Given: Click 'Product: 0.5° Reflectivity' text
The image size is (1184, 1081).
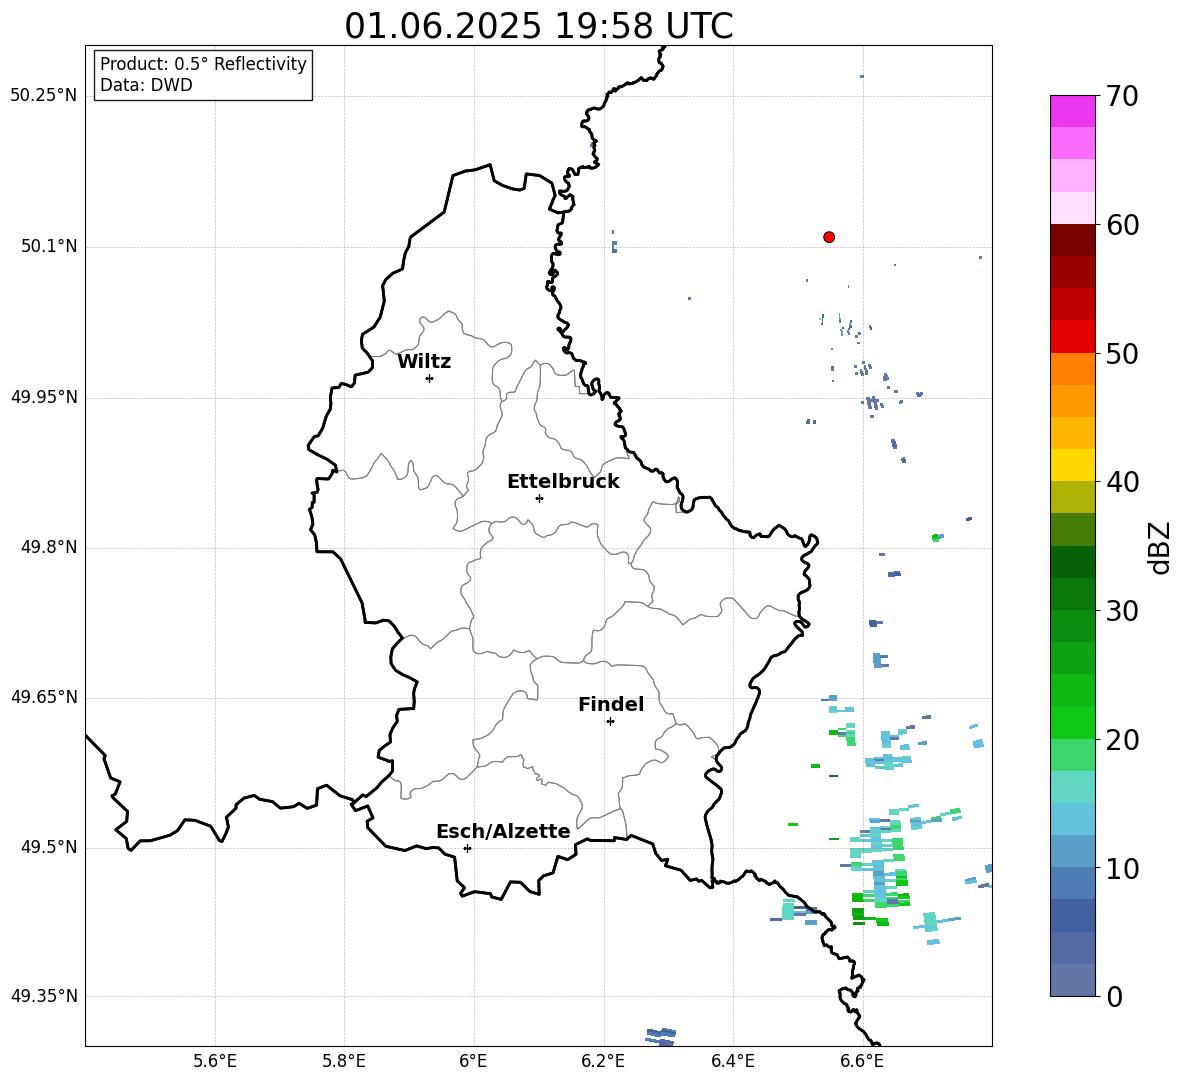Looking at the screenshot, I should (x=203, y=63).
